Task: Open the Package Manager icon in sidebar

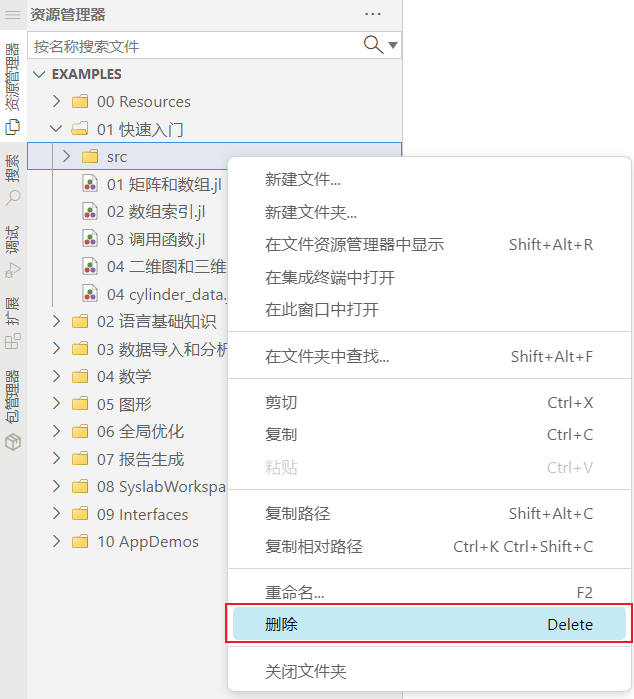Action: 13,441
